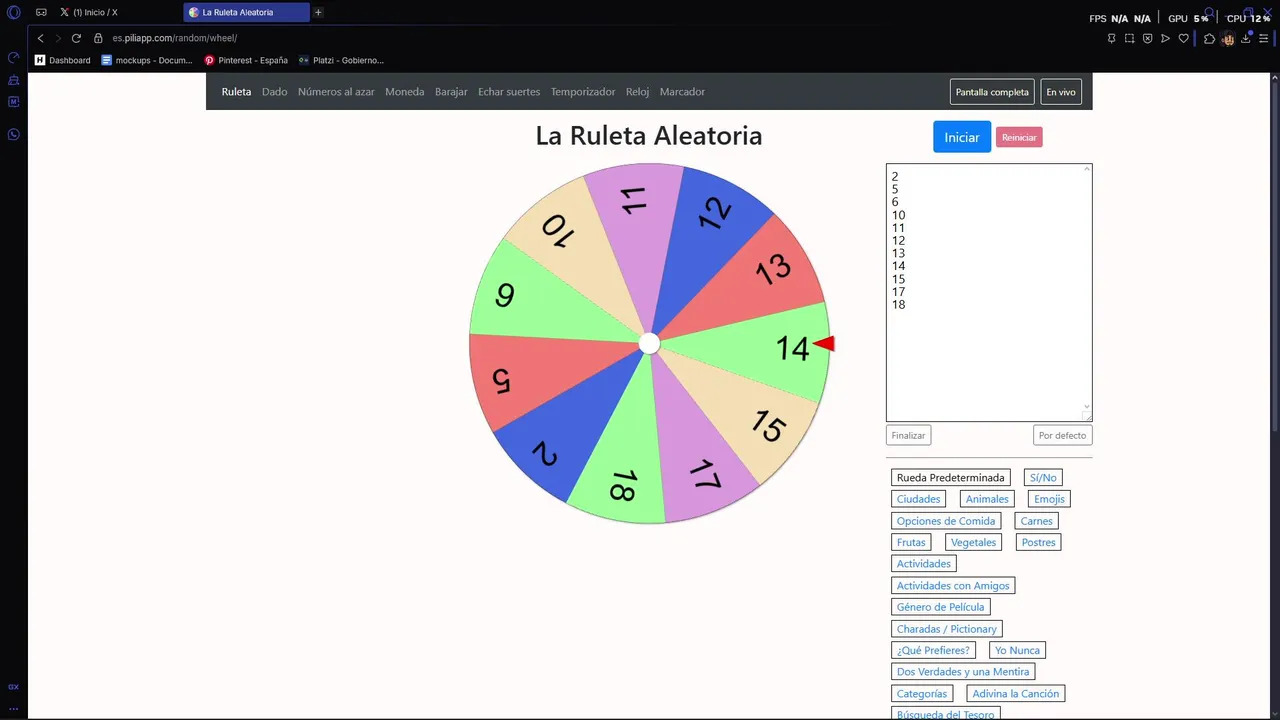Open the Reloj menu item
This screenshot has height=720, width=1280.
pyautogui.click(x=637, y=92)
